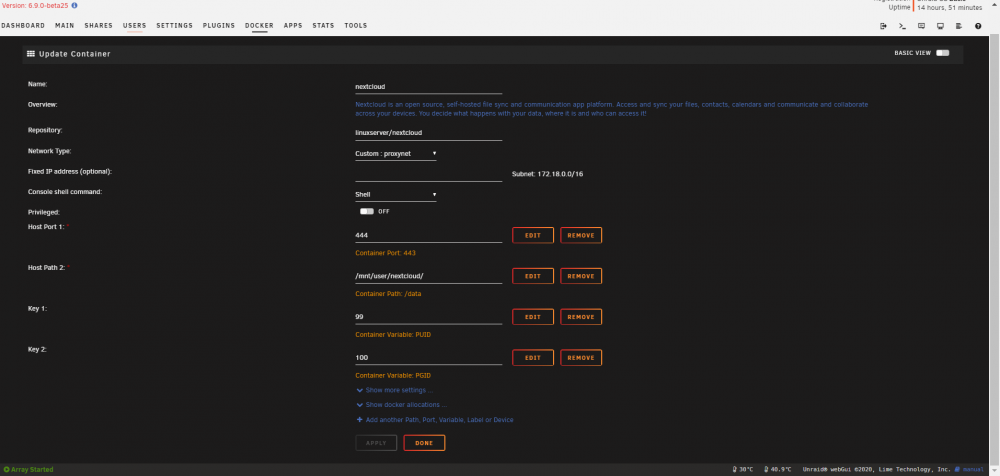Click the Host Port 1 field 444

(429, 235)
